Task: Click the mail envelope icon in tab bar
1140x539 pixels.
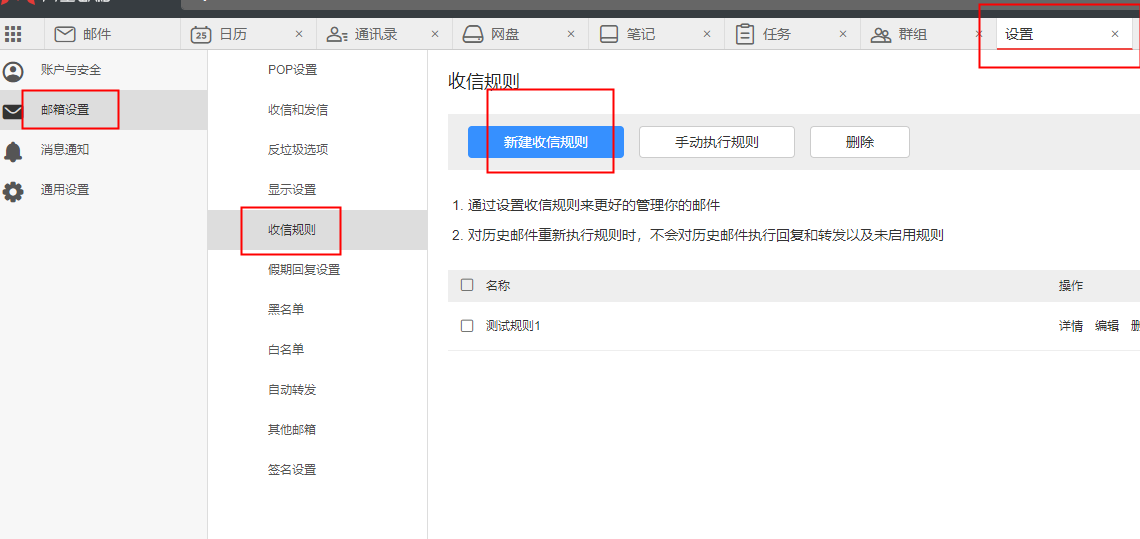Action: [65, 34]
